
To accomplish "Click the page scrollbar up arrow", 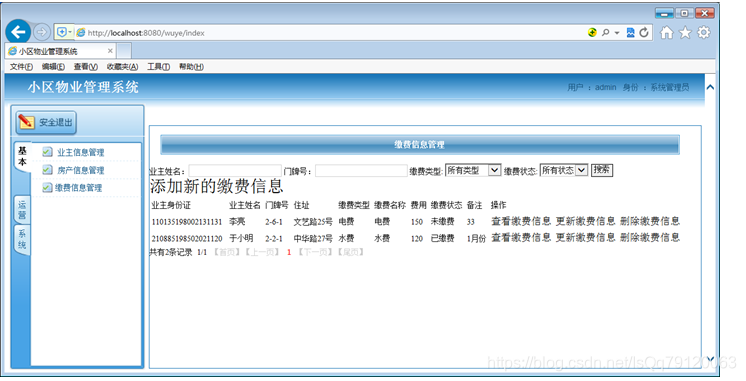I will point(710,87).
